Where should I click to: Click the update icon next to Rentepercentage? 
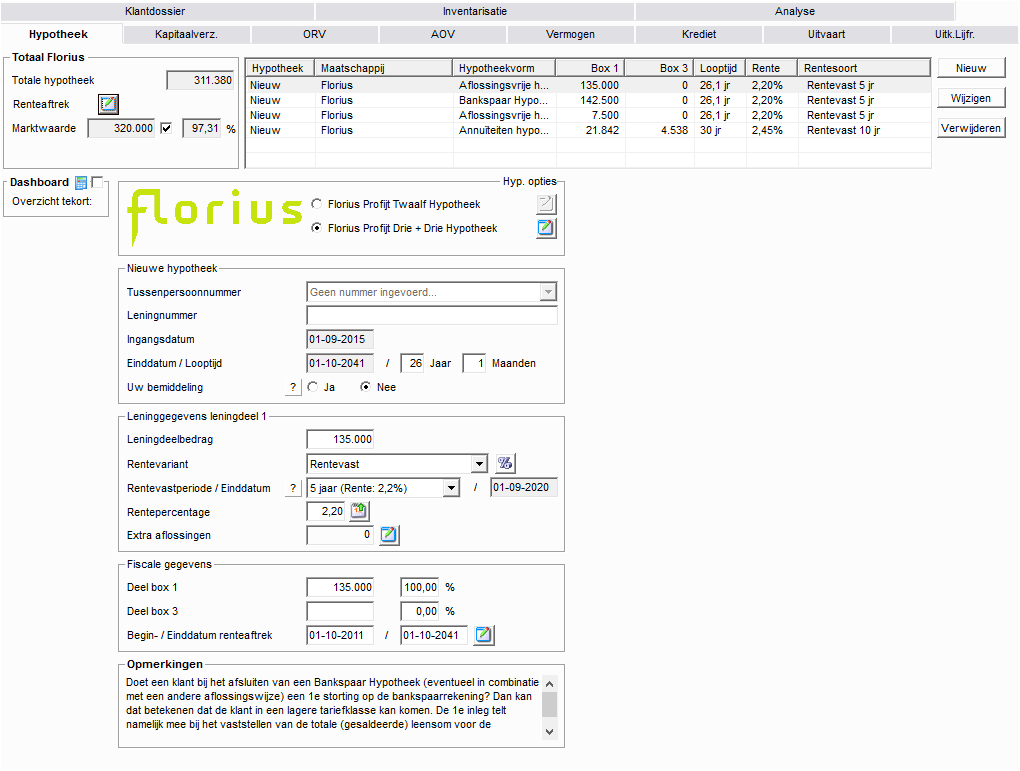pos(358,511)
